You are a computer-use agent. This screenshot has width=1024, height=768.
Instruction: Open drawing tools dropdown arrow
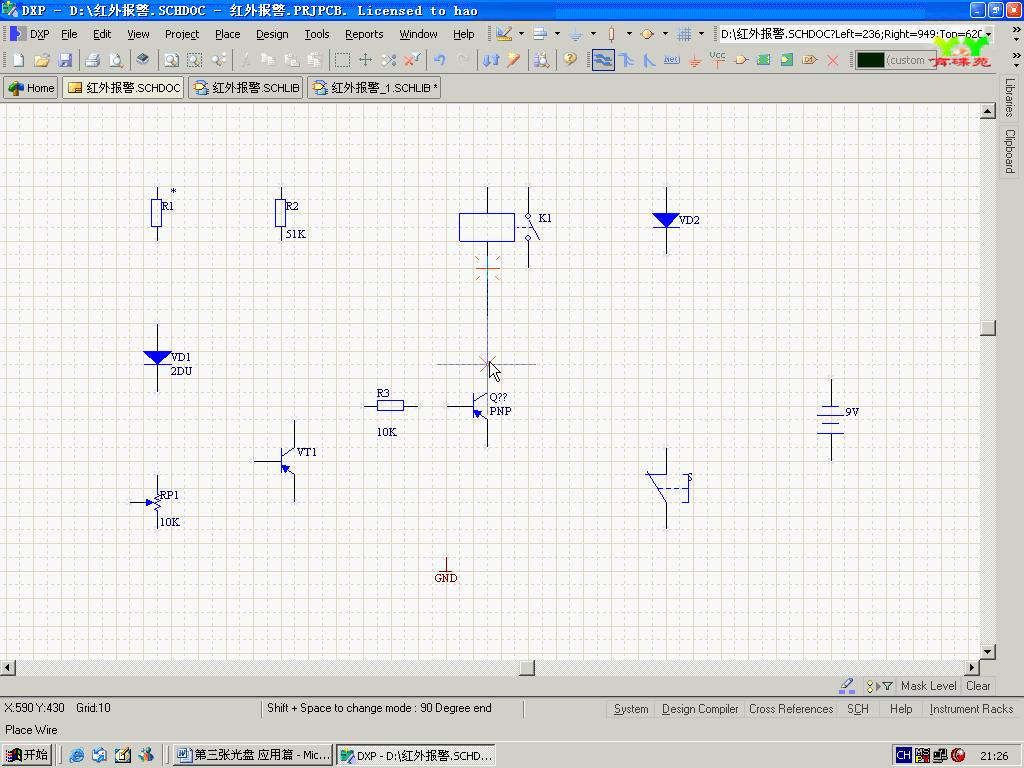521,34
